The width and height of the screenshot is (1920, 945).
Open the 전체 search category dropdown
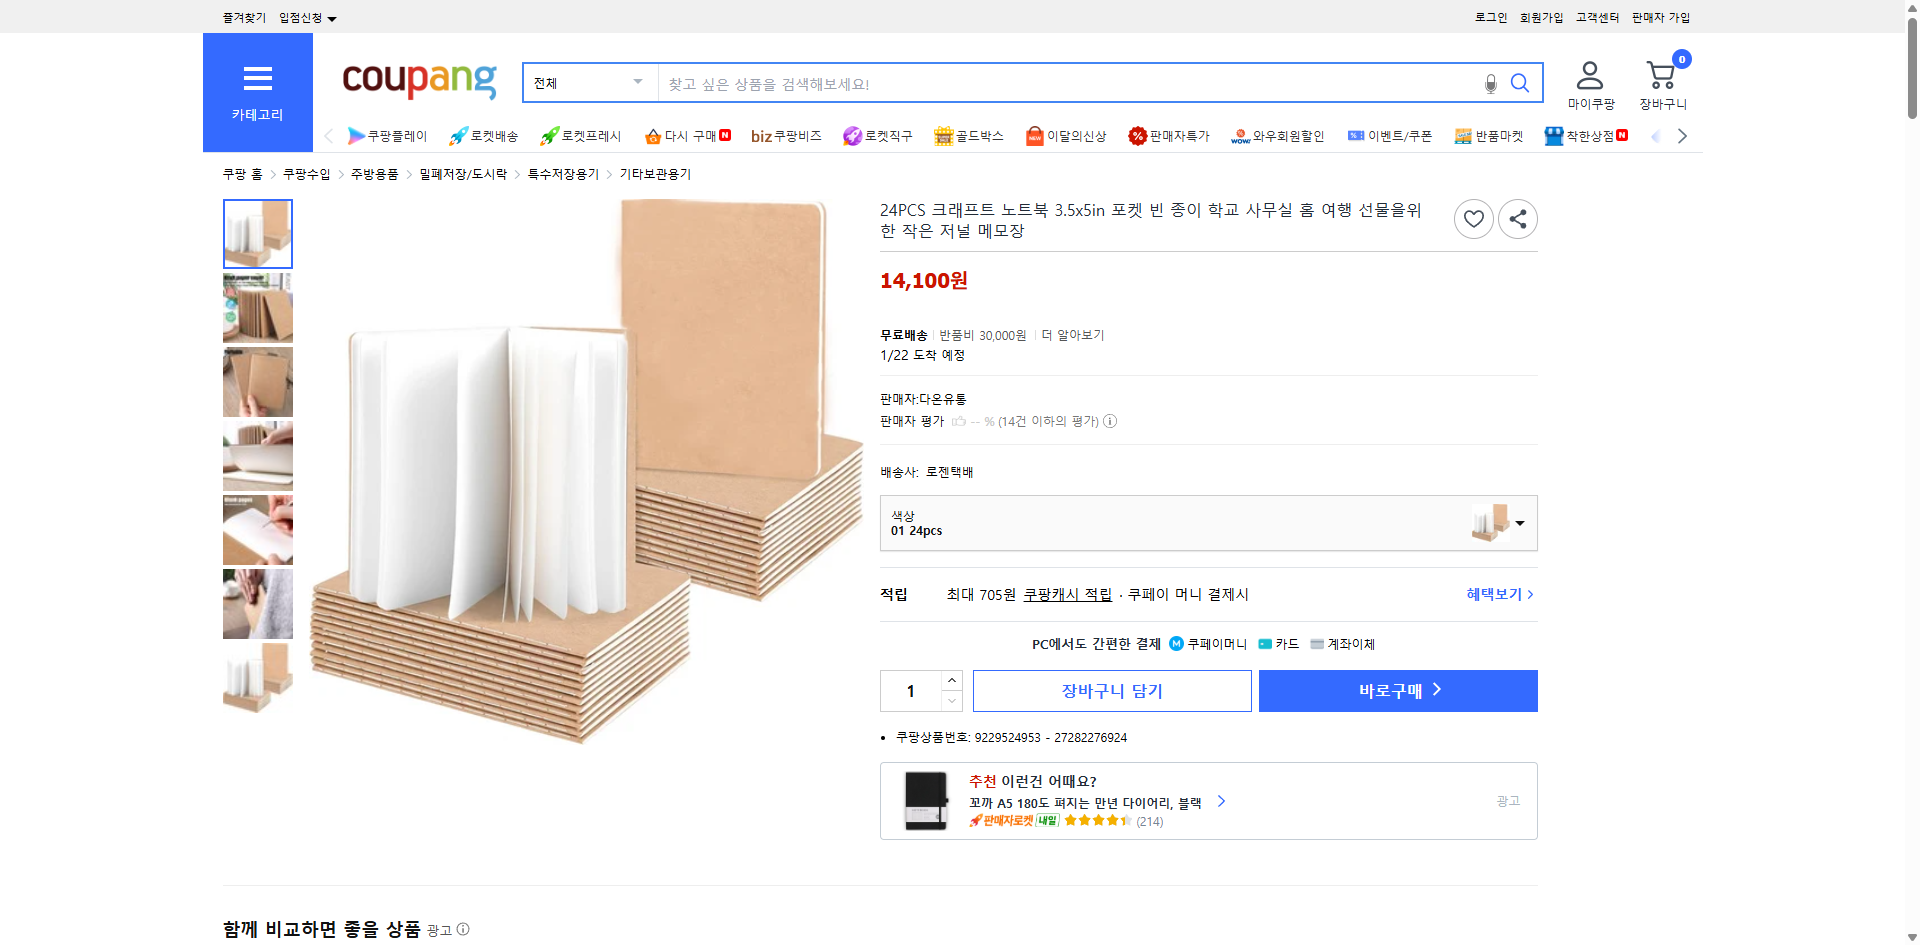point(588,83)
